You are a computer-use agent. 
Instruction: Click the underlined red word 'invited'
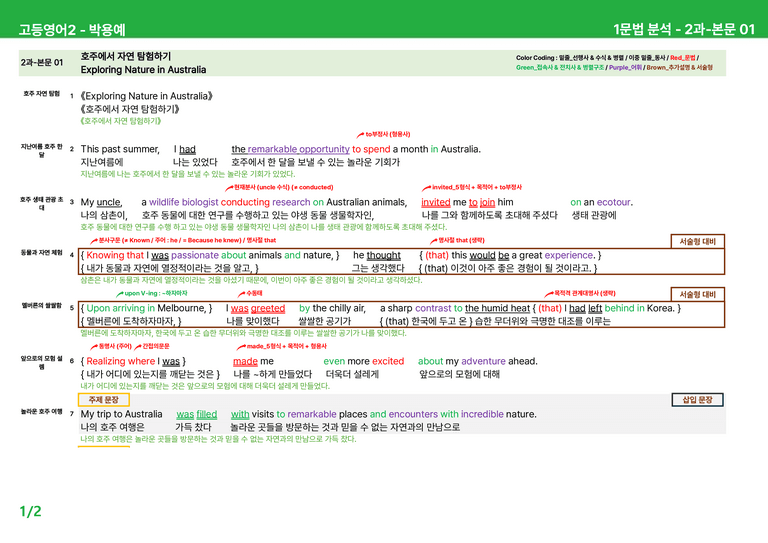point(436,202)
